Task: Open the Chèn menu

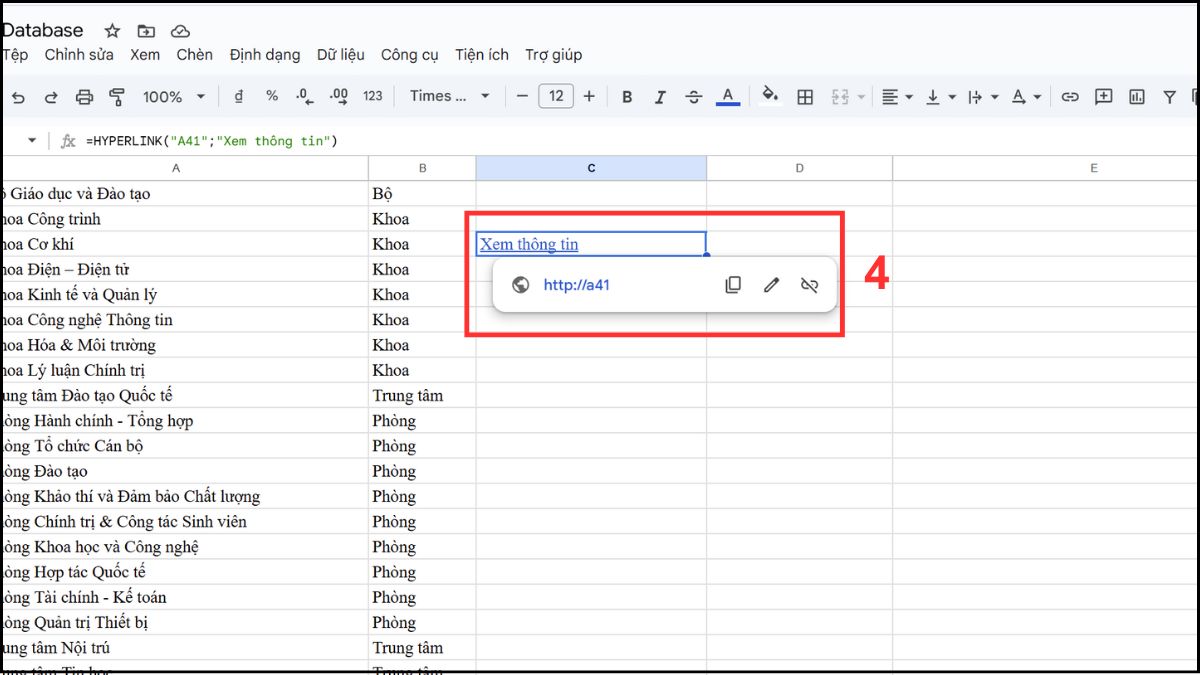Action: (194, 55)
